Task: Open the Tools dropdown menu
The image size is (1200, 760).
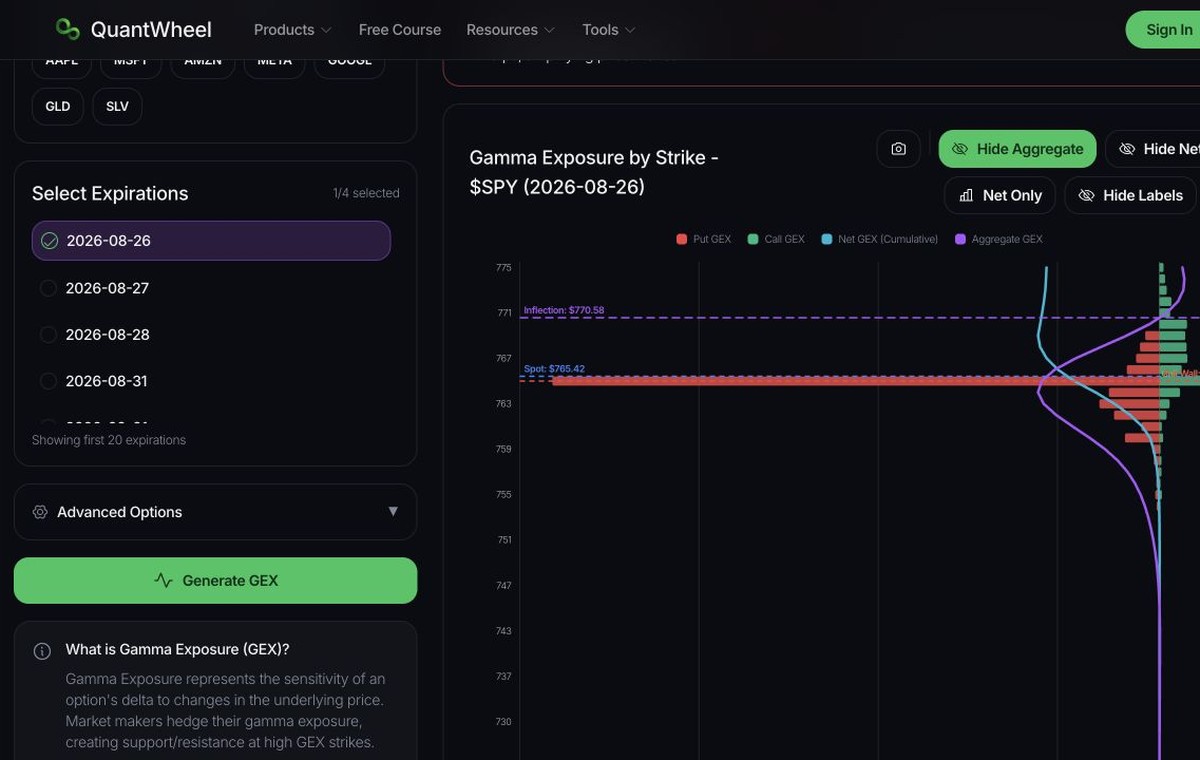Action: click(608, 30)
